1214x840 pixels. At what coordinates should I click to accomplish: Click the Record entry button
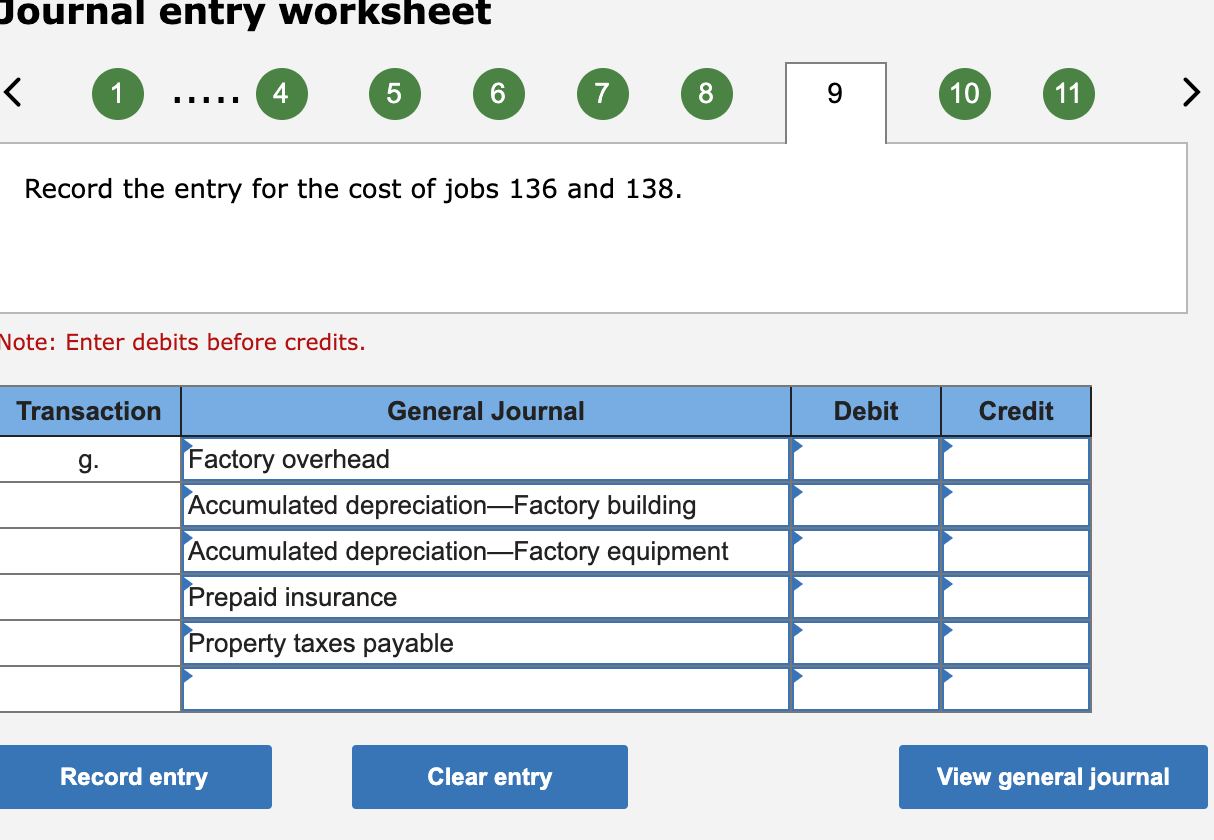136,776
